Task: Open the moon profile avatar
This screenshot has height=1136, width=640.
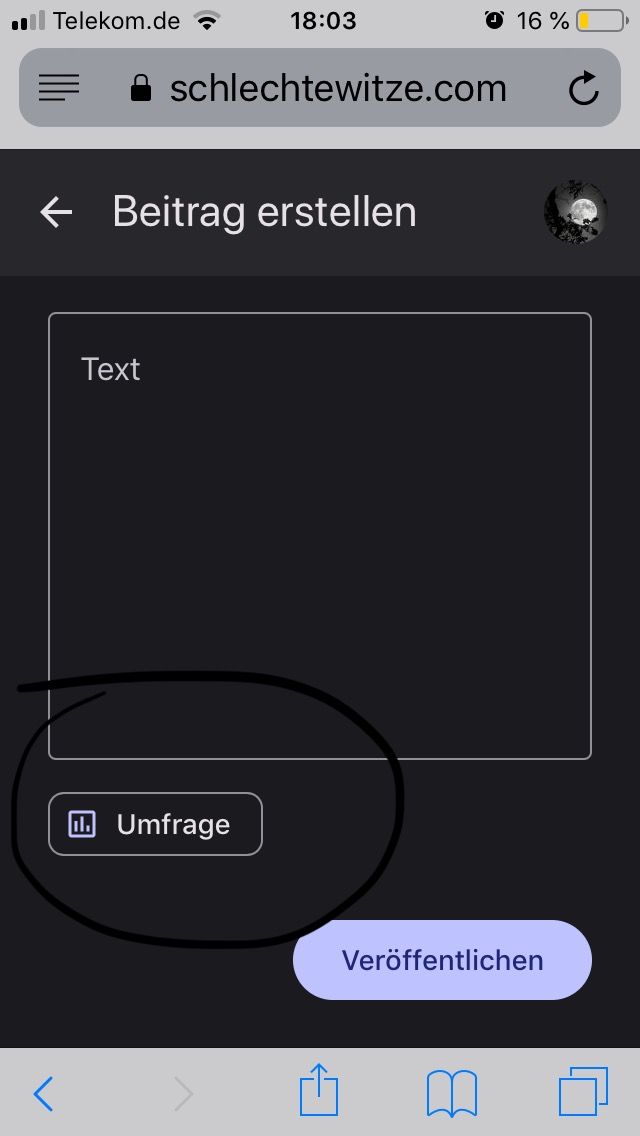Action: click(x=575, y=212)
